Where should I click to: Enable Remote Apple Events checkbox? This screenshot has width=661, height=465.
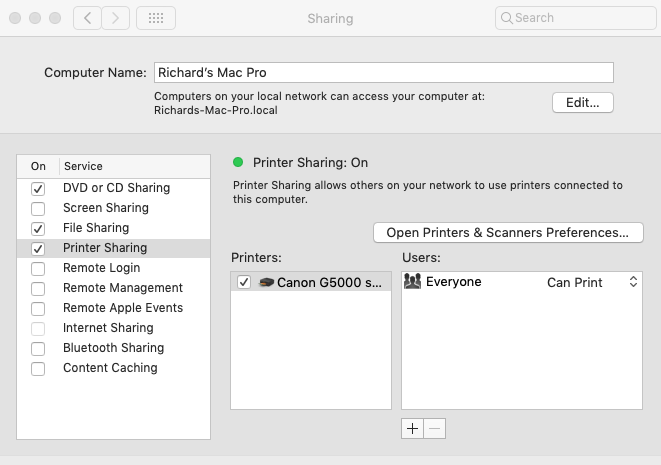(38, 309)
